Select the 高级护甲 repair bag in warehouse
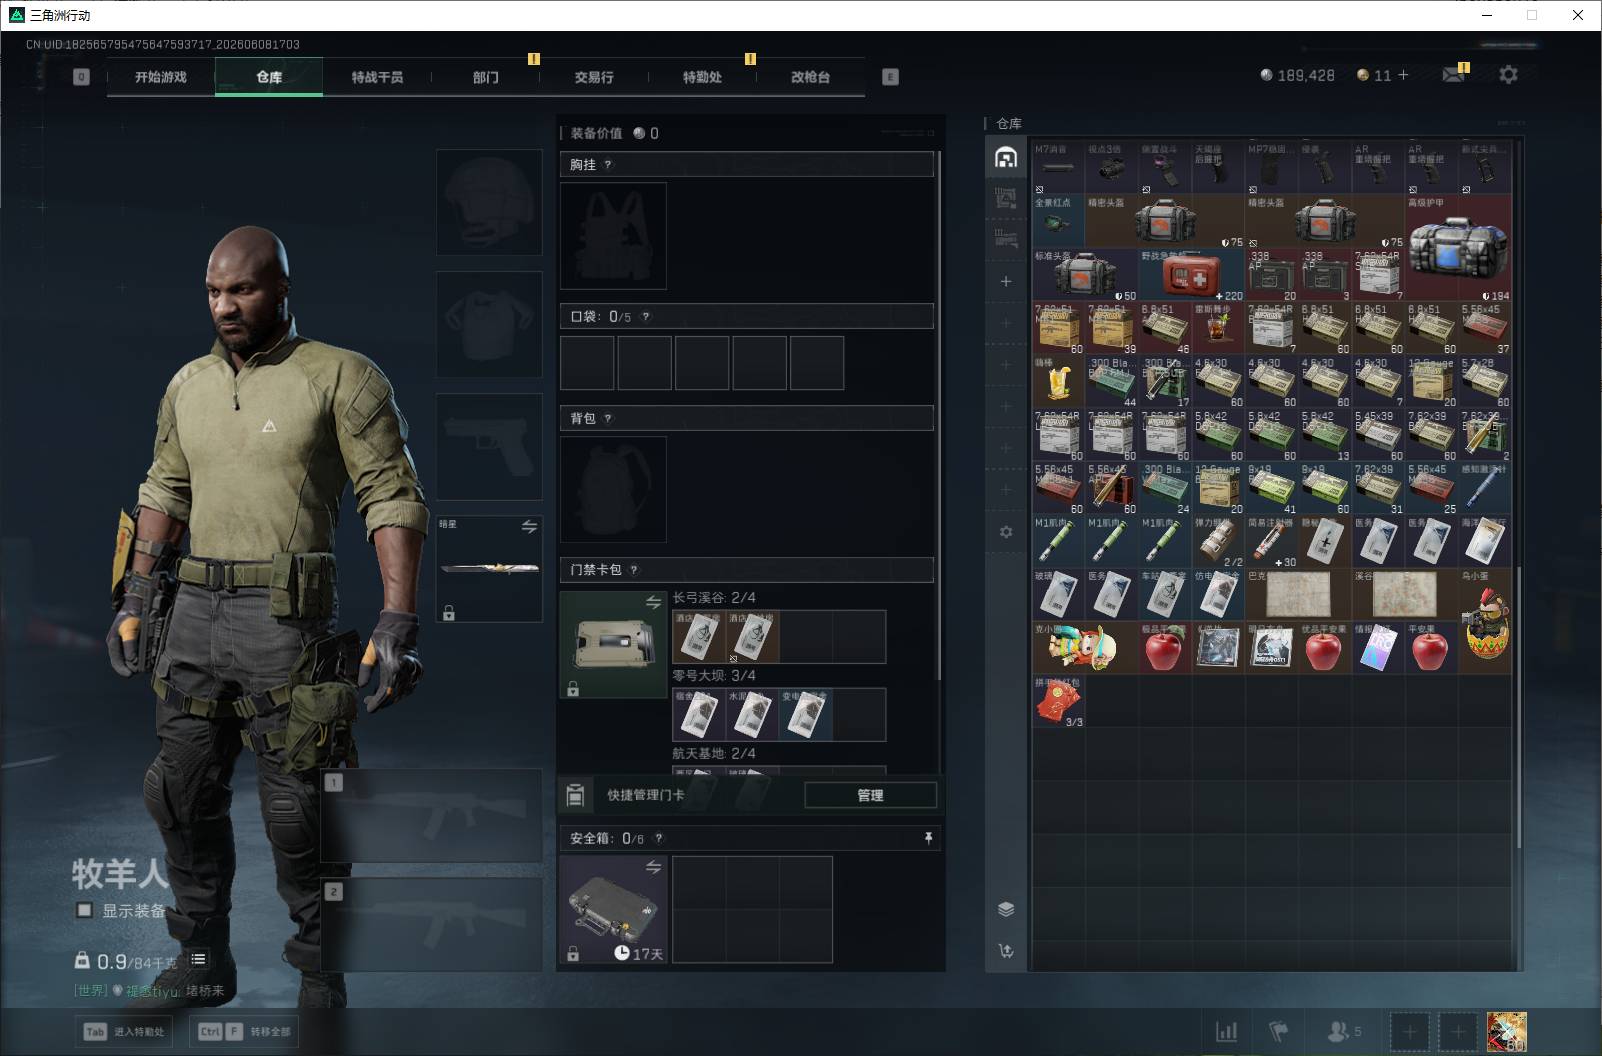Viewport: 1602px width, 1056px height. pyautogui.click(x=1458, y=249)
